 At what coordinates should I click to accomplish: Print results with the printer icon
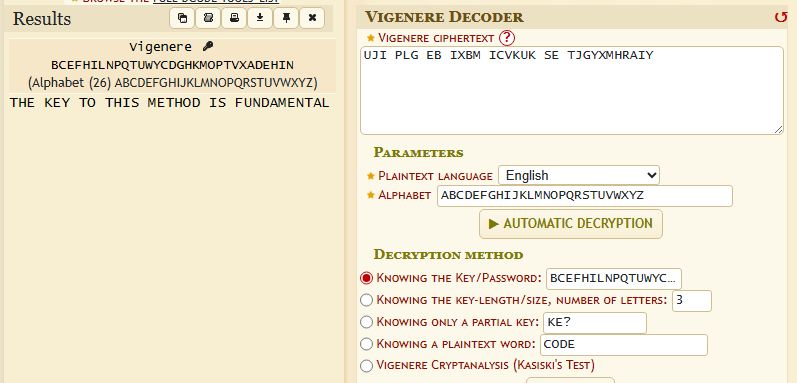(234, 18)
